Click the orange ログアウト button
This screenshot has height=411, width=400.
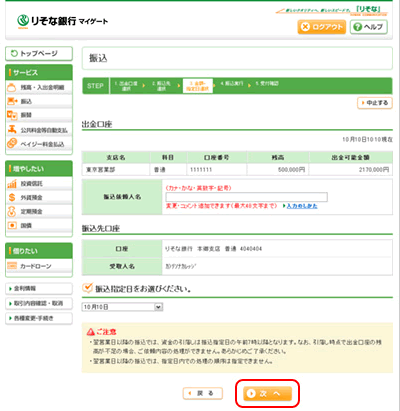pos(322,27)
